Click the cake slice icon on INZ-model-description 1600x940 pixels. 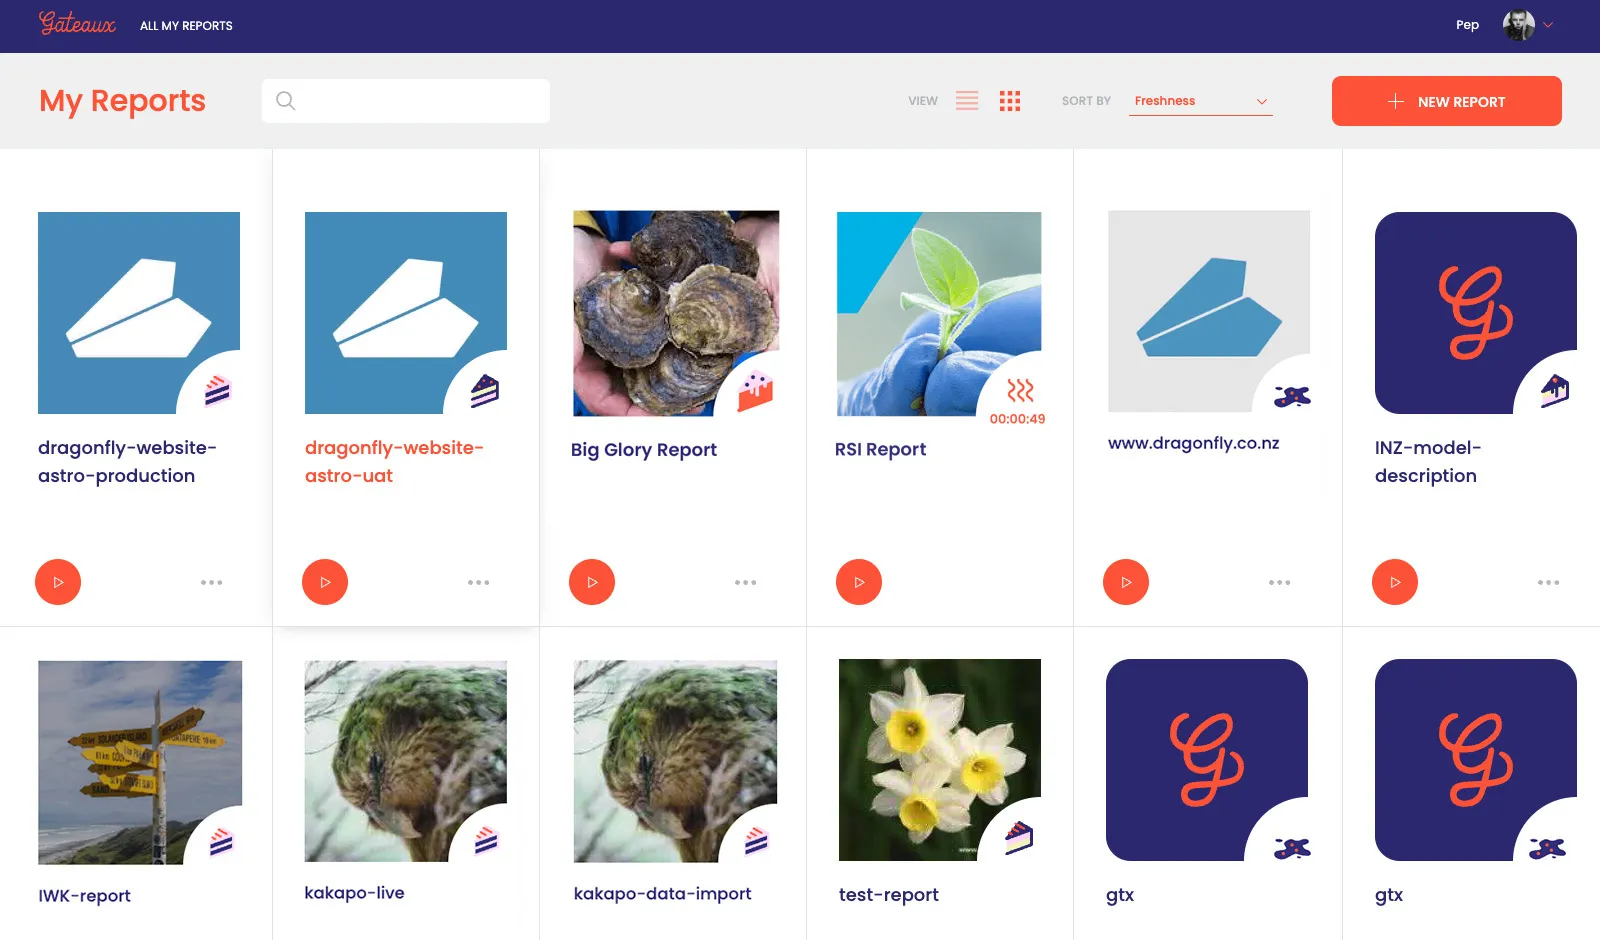(1555, 390)
